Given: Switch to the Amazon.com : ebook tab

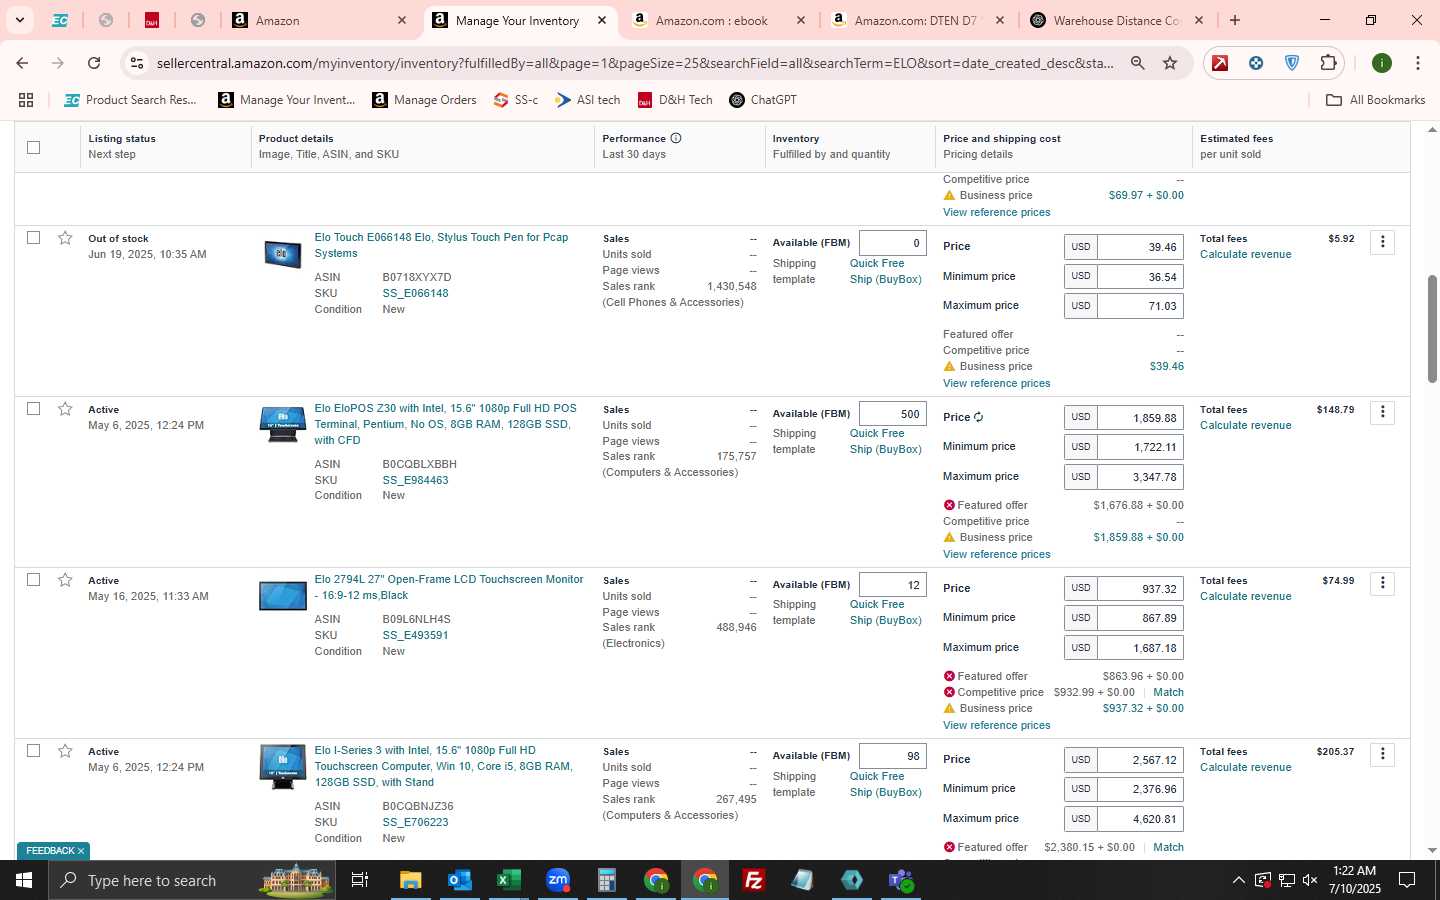Looking at the screenshot, I should point(719,20).
